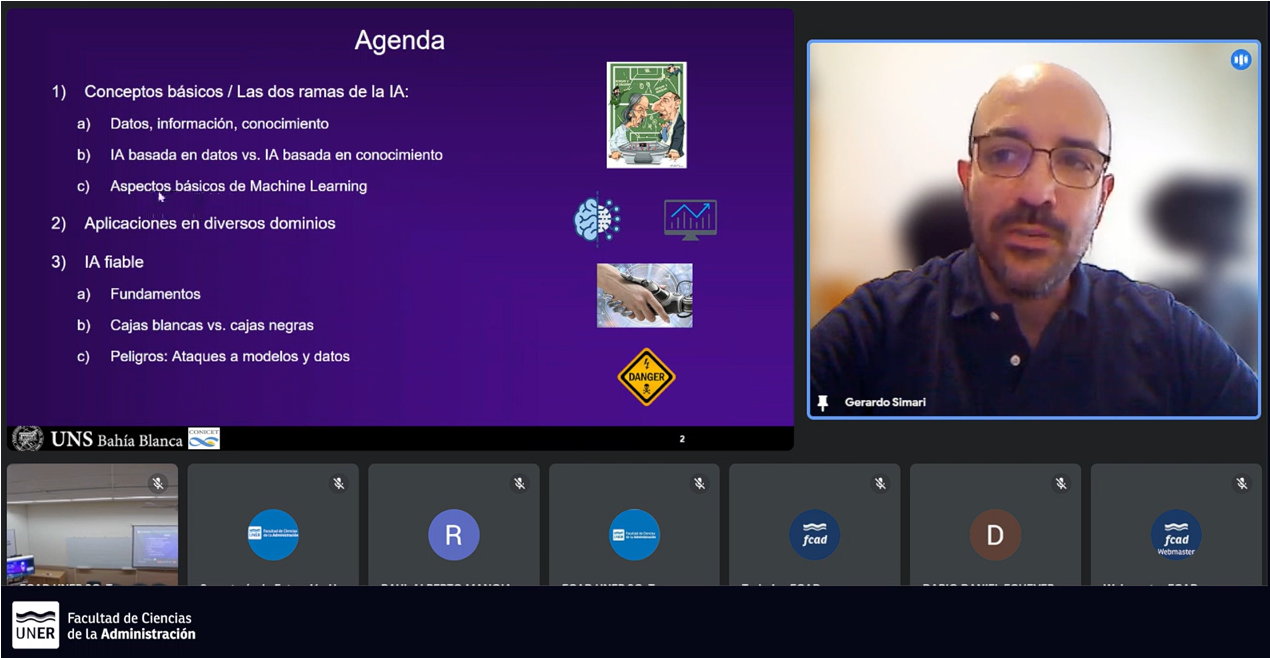Click 'Conceptos básicos / Las dos ramas de la IA'

coord(247,91)
